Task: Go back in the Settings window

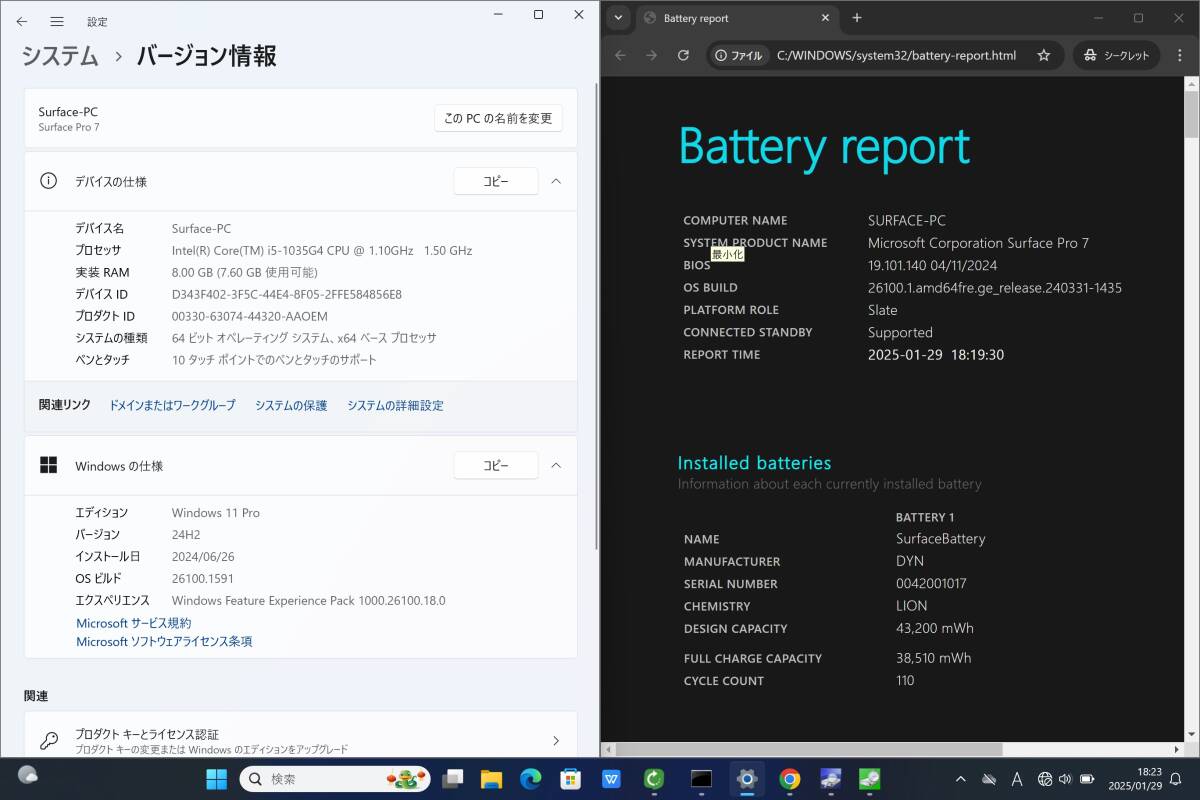Action: point(22,21)
